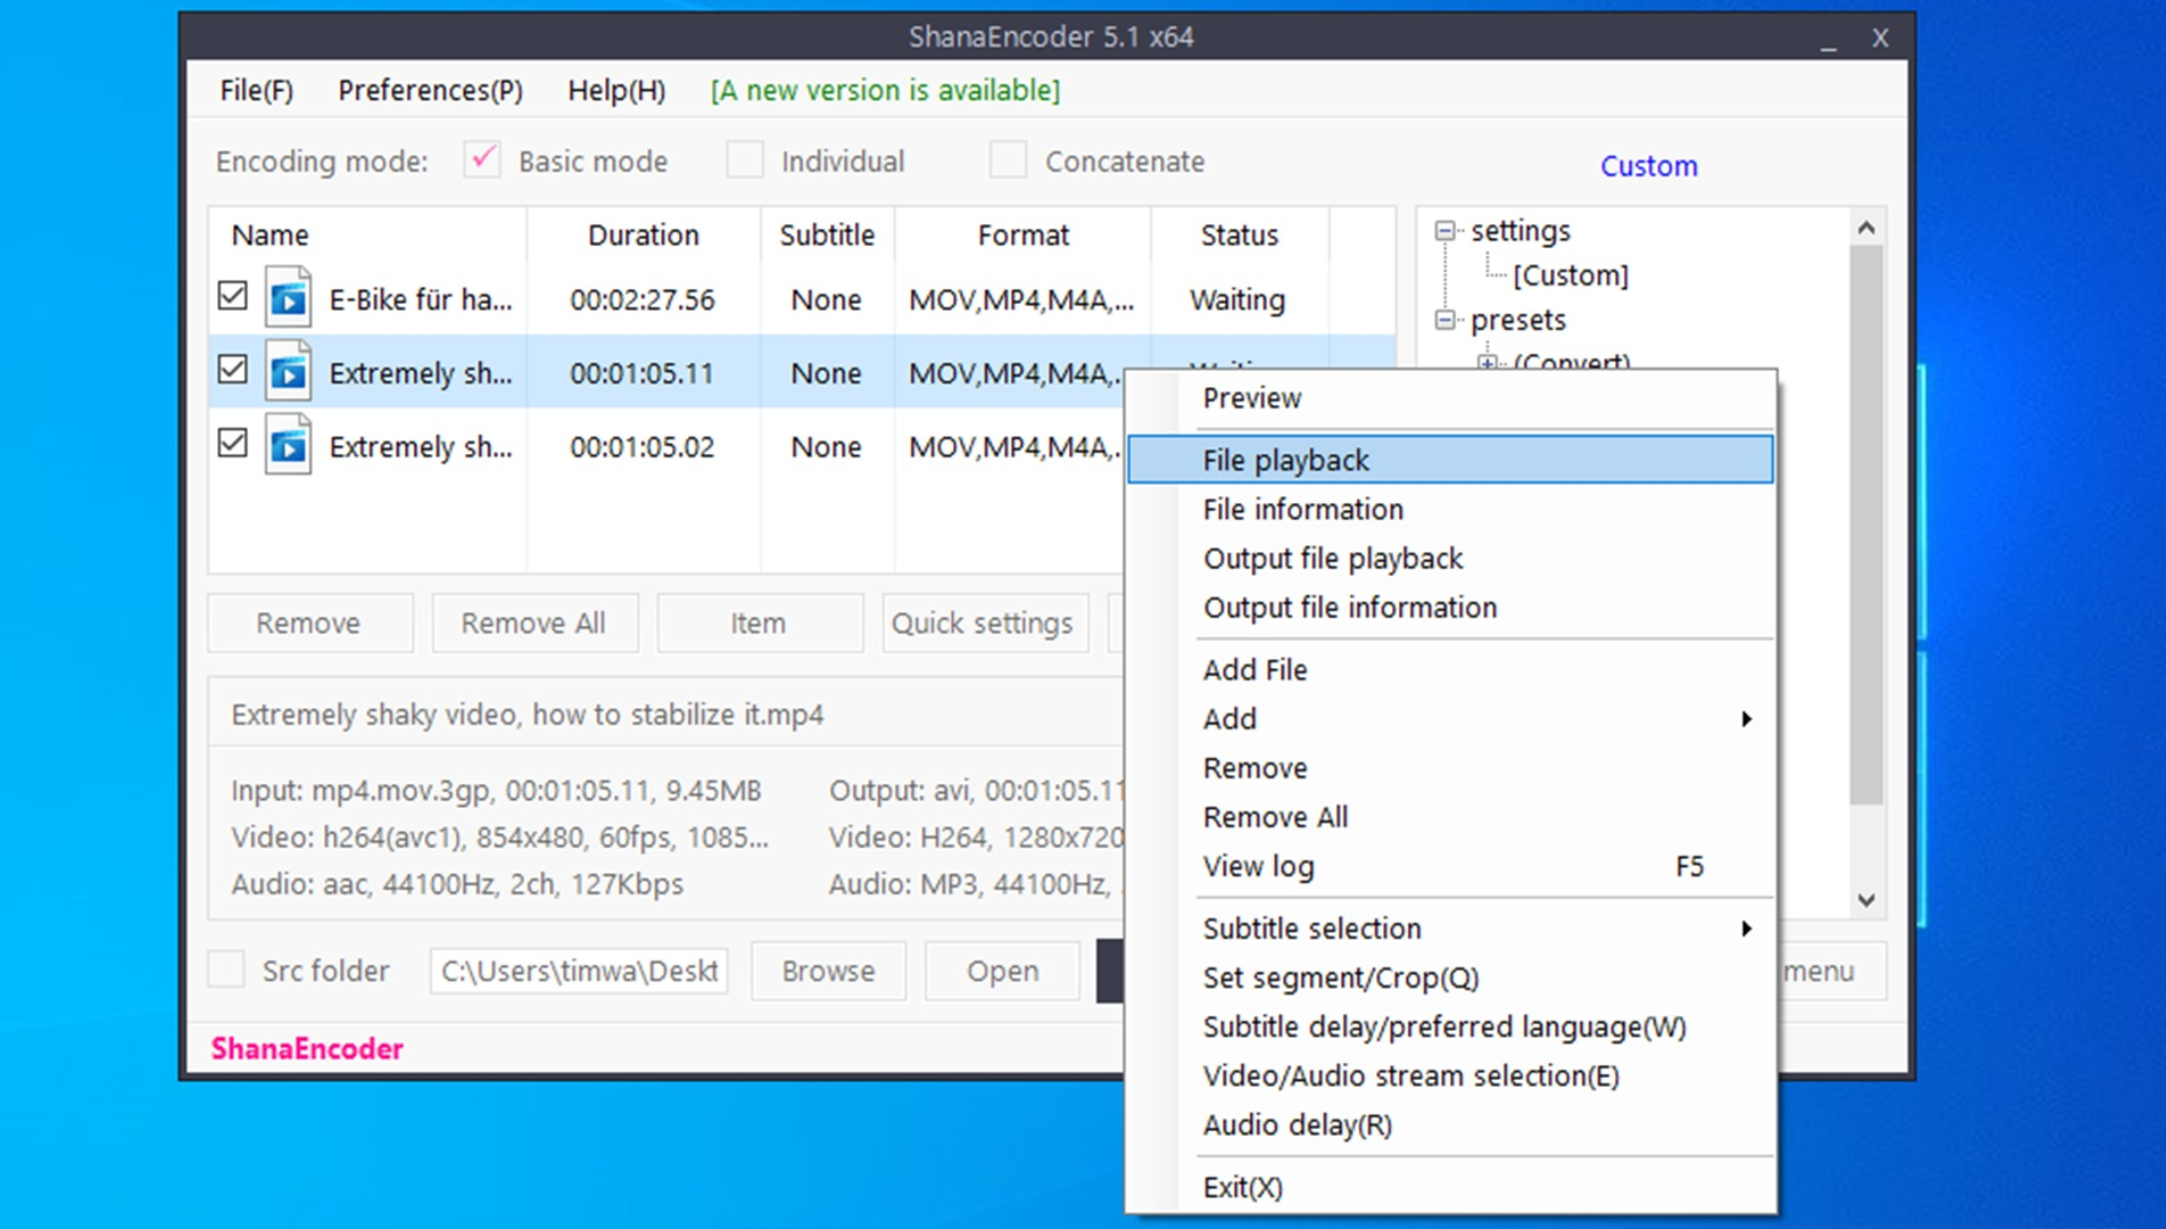Click the Add submenu arrow in the context menu
Viewport: 2166px width, 1229px height.
pos(1746,719)
